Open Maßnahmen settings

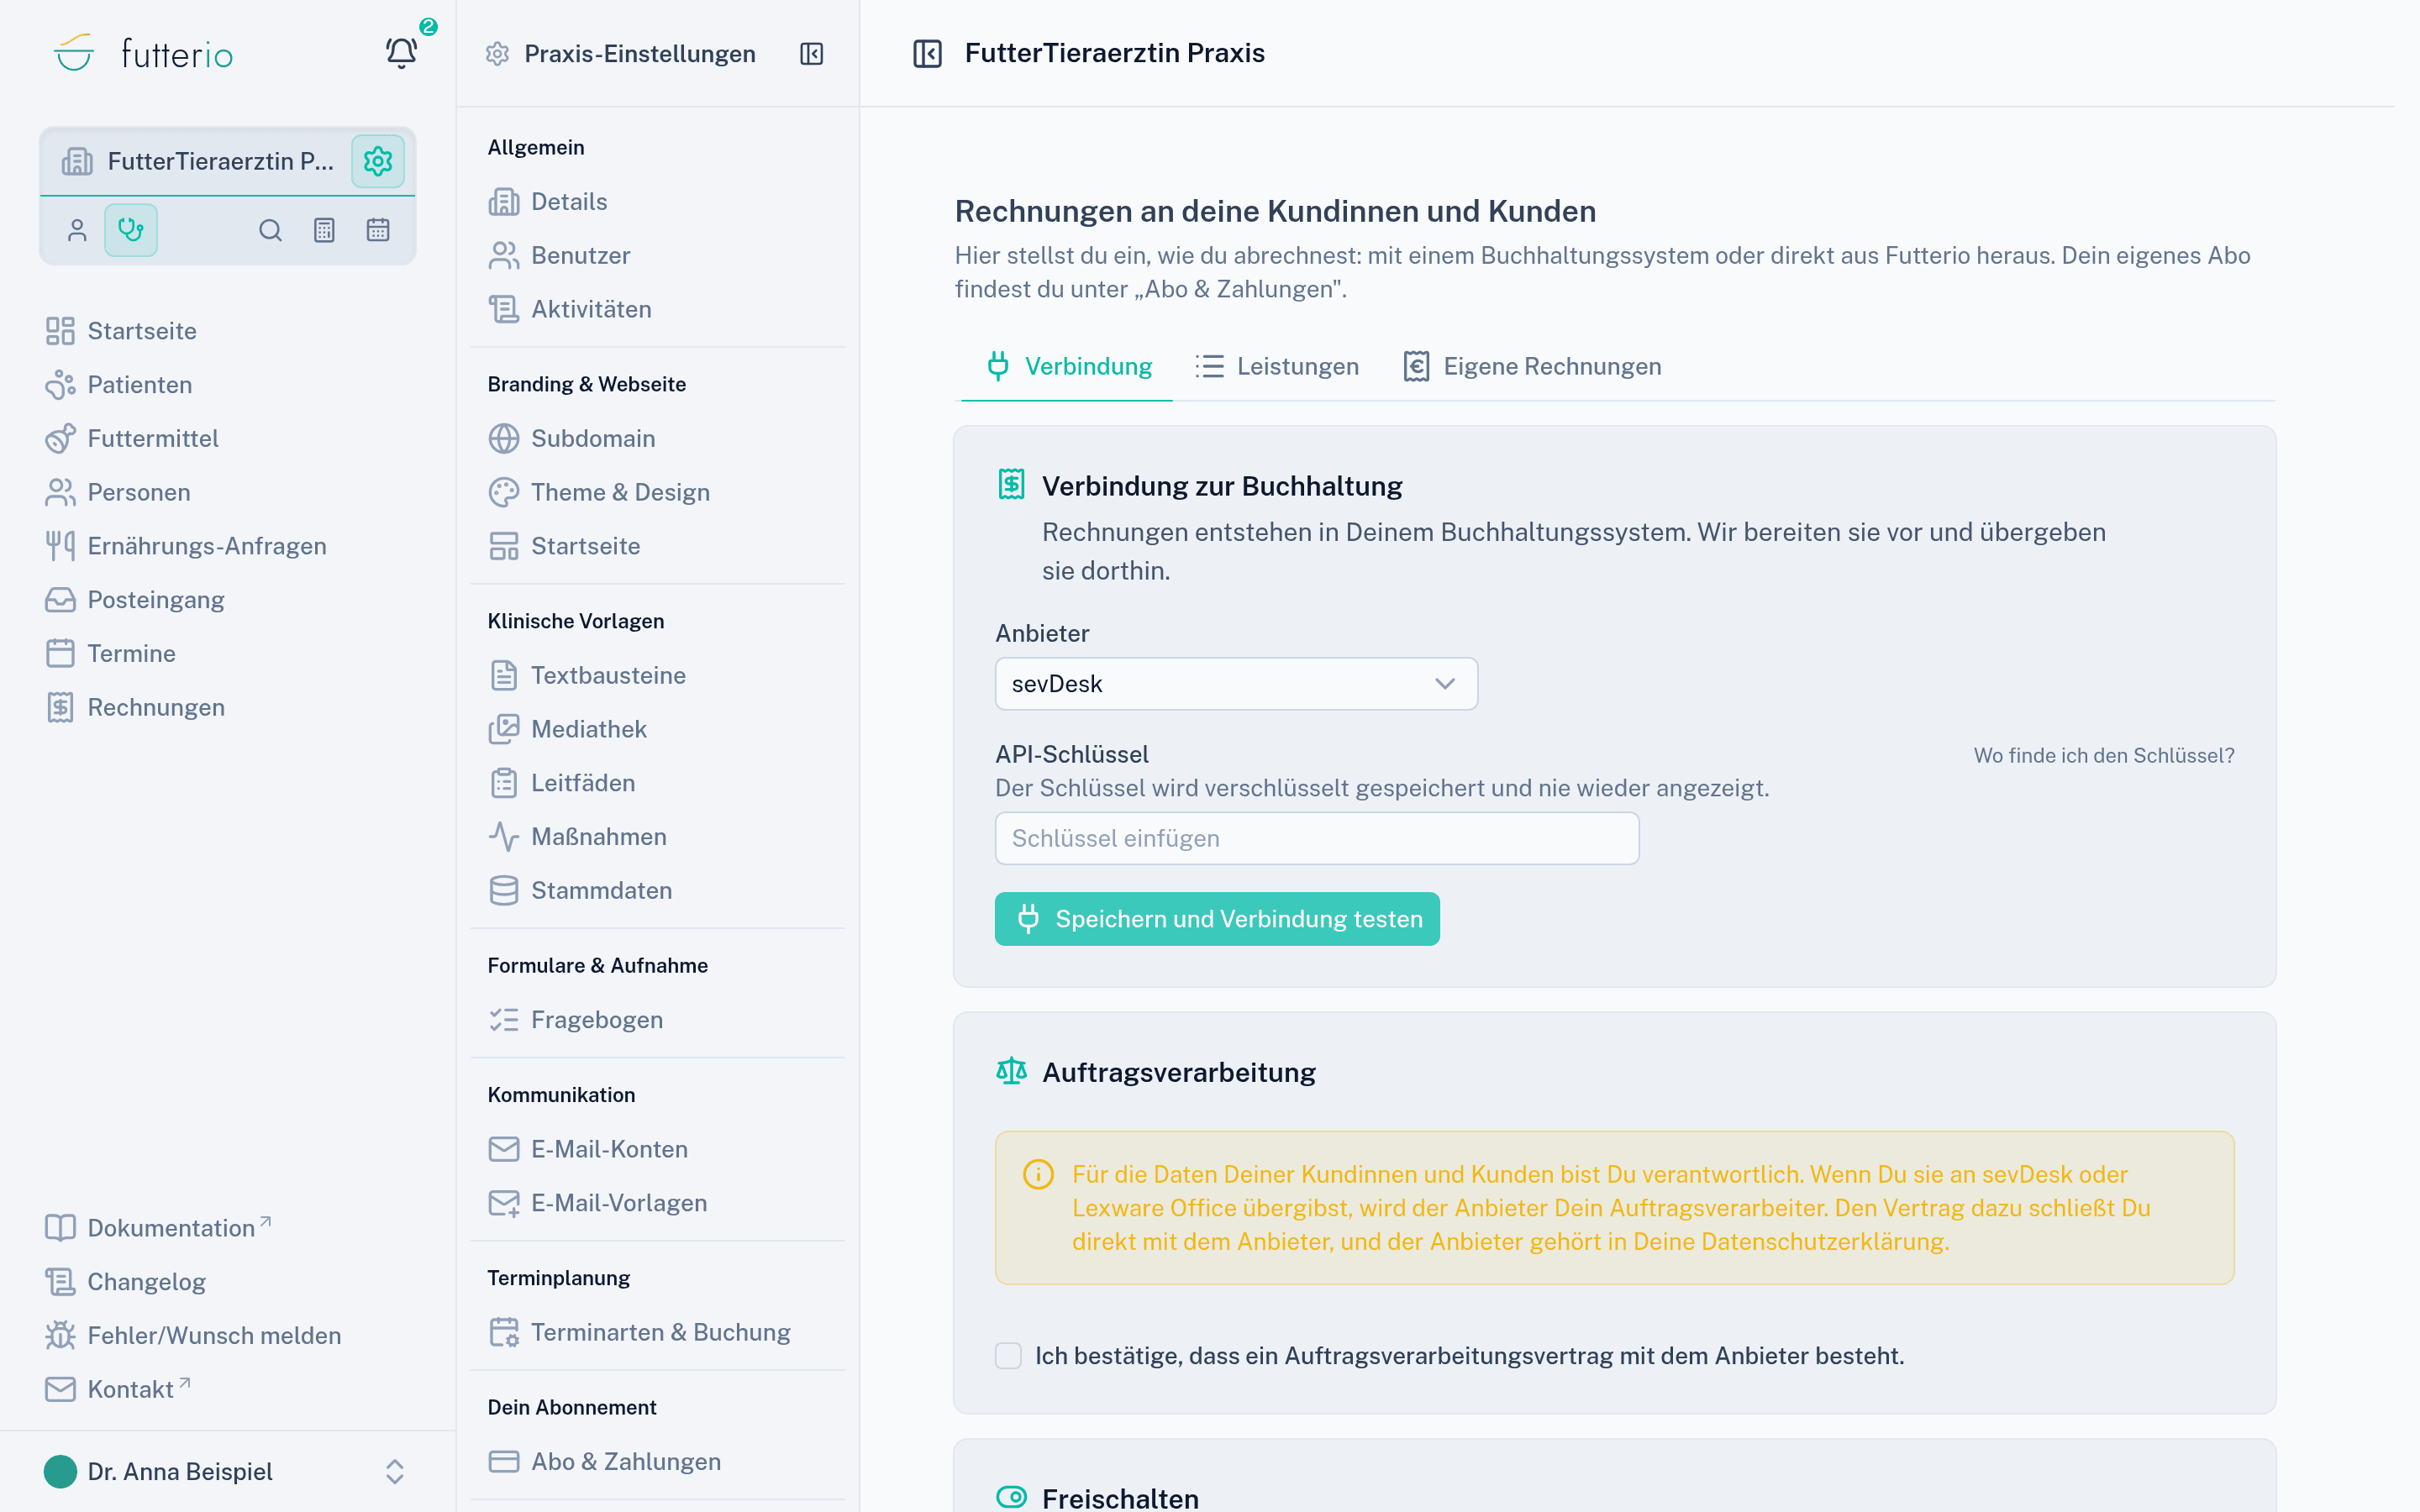[578, 837]
